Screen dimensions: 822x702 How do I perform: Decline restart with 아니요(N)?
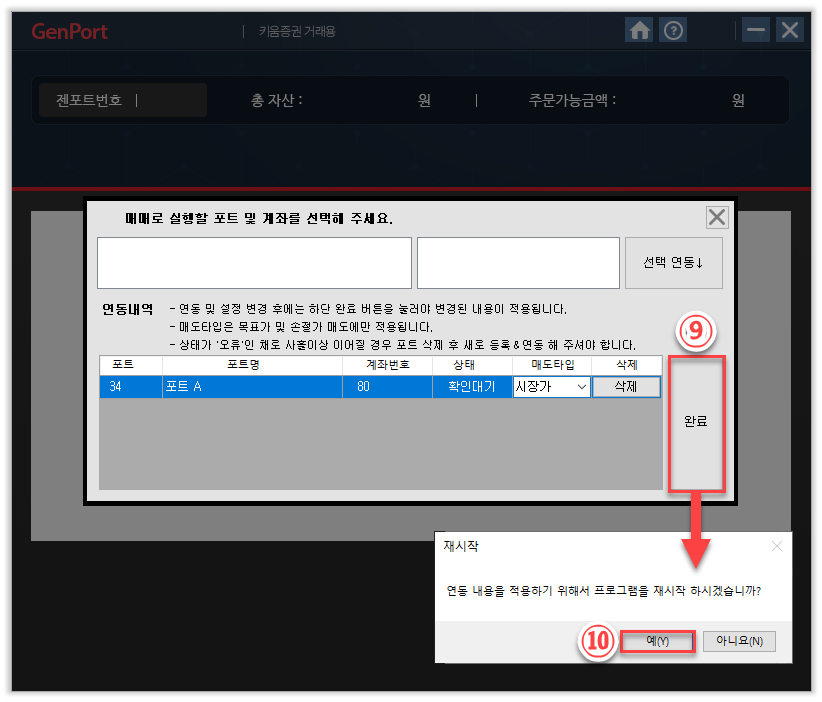739,641
